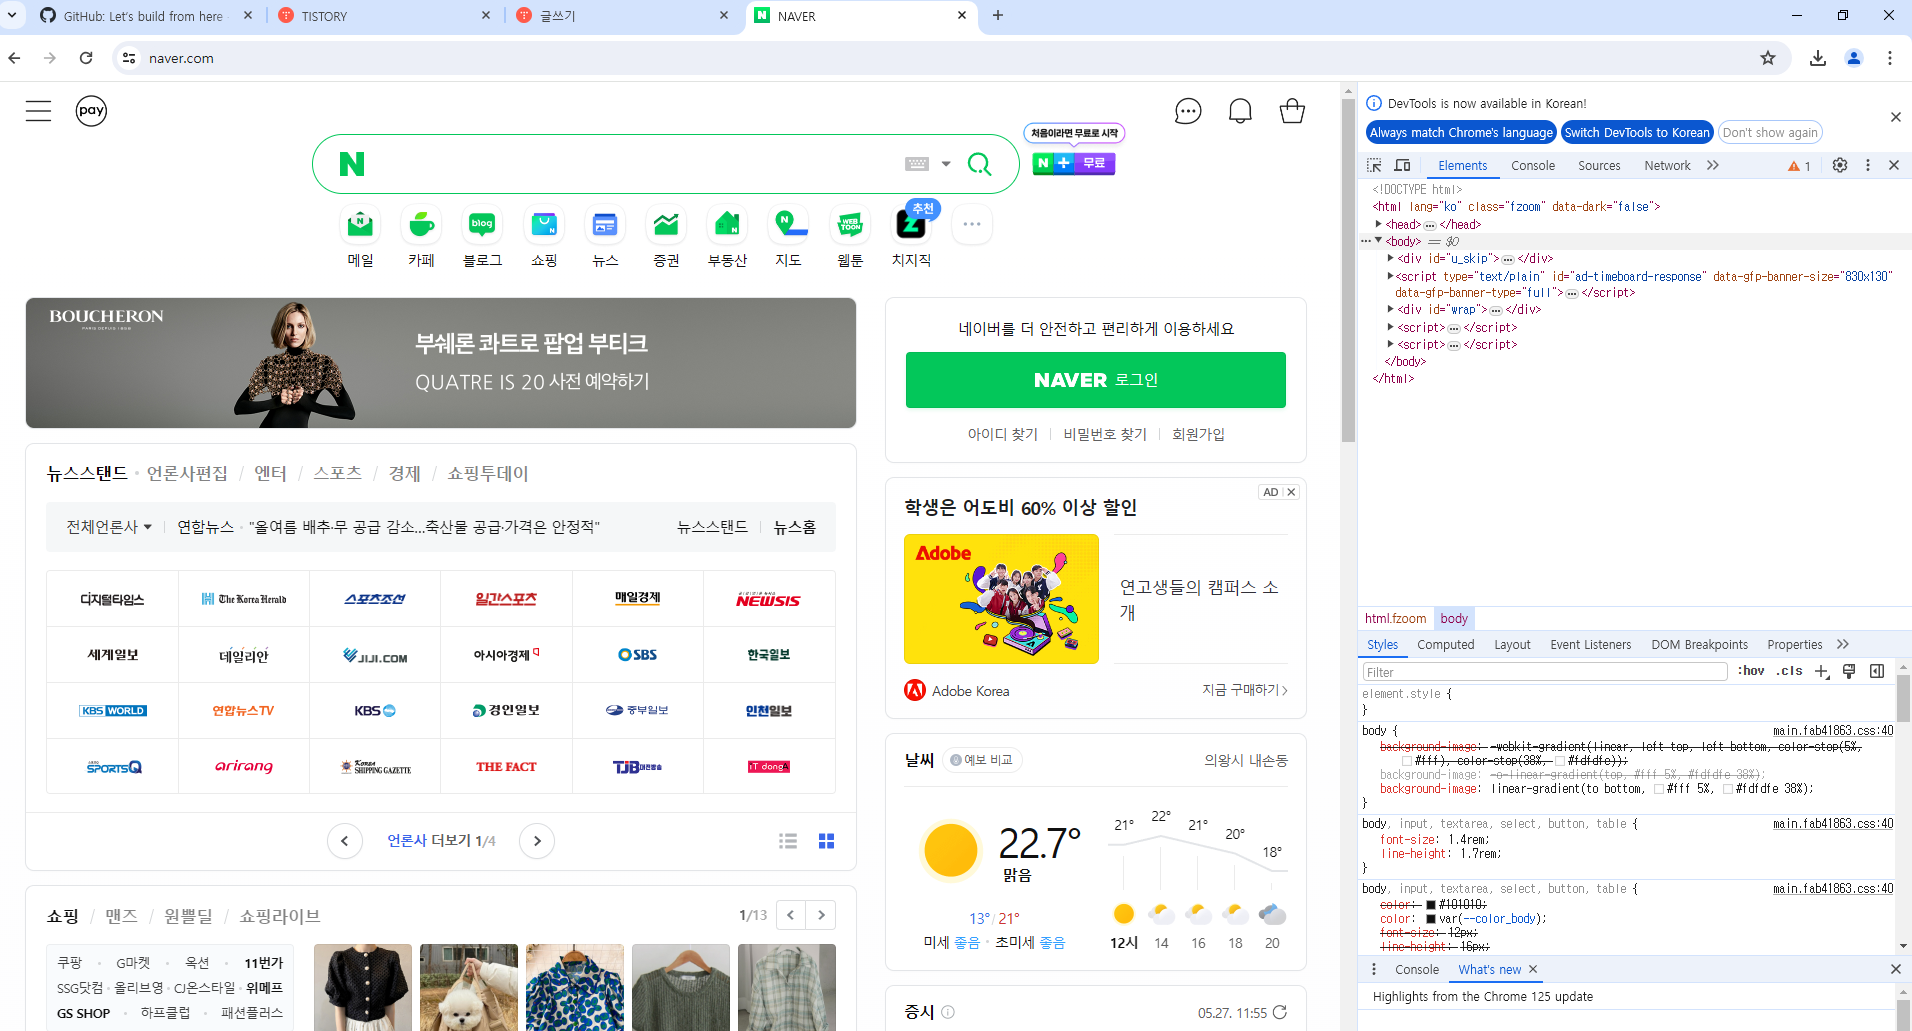
Task: Open the #fff 5% color swatch in linear-gradient
Action: point(1659,789)
